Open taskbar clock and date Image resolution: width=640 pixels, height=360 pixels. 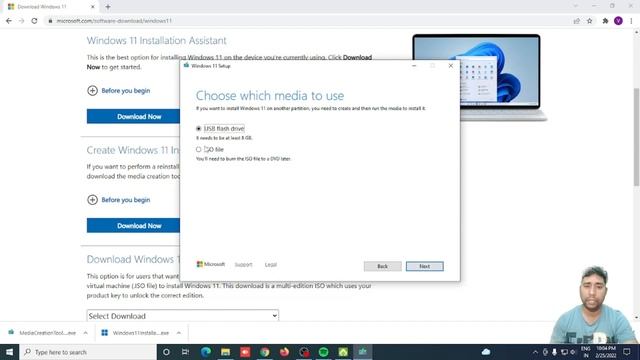(x=606, y=352)
